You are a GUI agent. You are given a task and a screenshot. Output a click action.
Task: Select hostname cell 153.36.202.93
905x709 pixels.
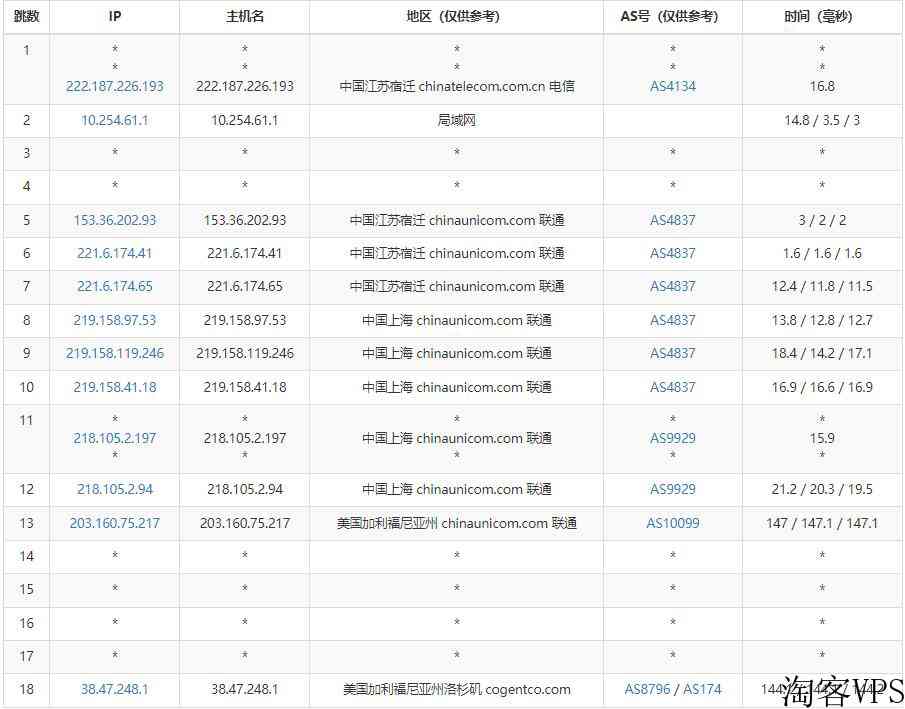pos(245,221)
